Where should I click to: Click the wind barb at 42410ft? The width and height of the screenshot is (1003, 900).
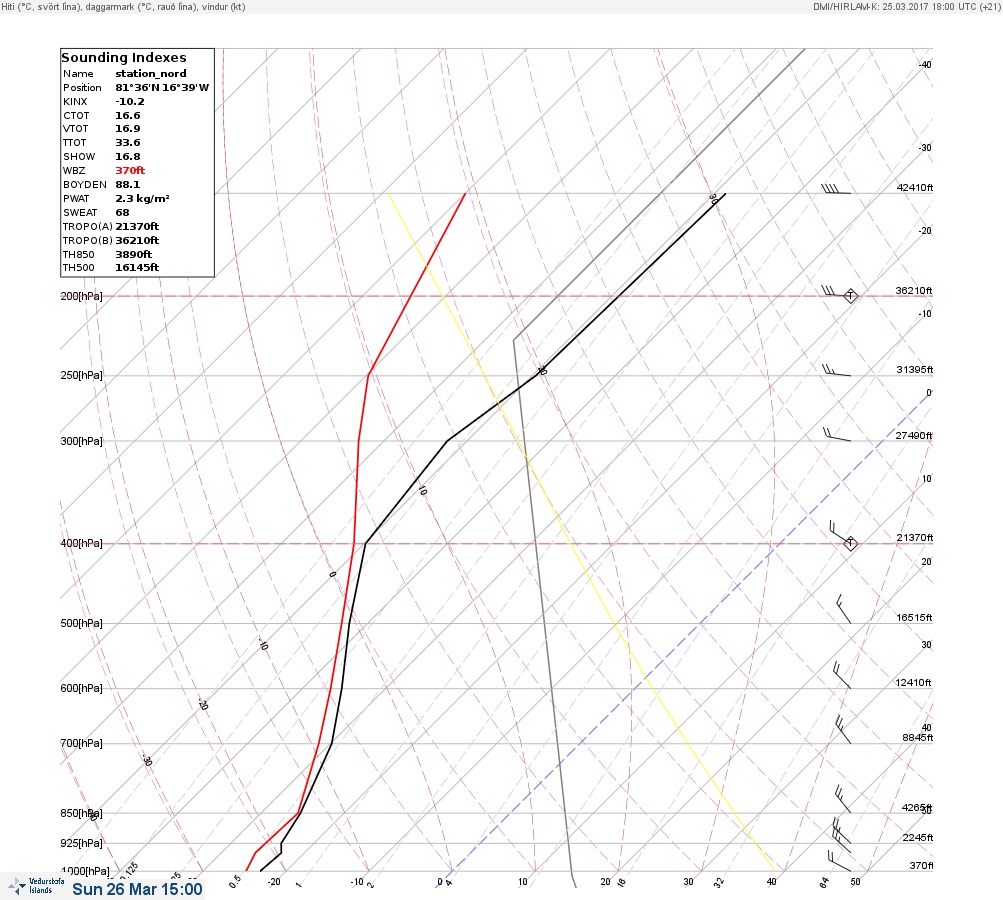835,189
